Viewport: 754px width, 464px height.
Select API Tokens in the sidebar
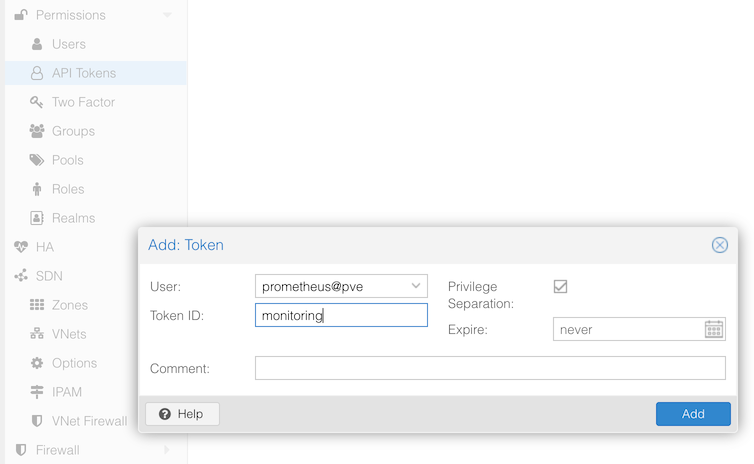(84, 73)
